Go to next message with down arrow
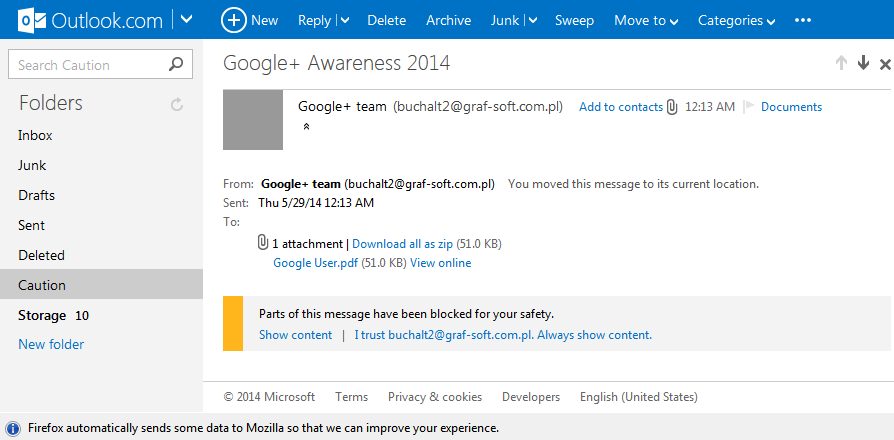 [x=863, y=63]
